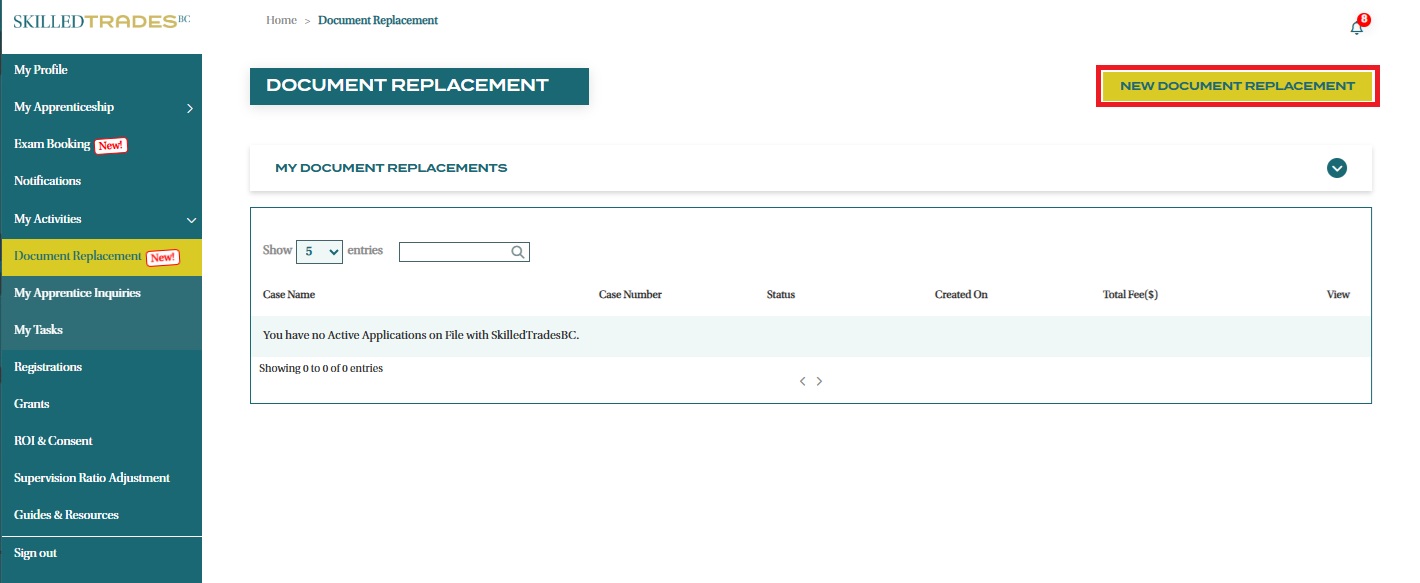Screen dimensions: 1420x583
Task: Open the Show entries count dropdown
Action: tap(319, 252)
